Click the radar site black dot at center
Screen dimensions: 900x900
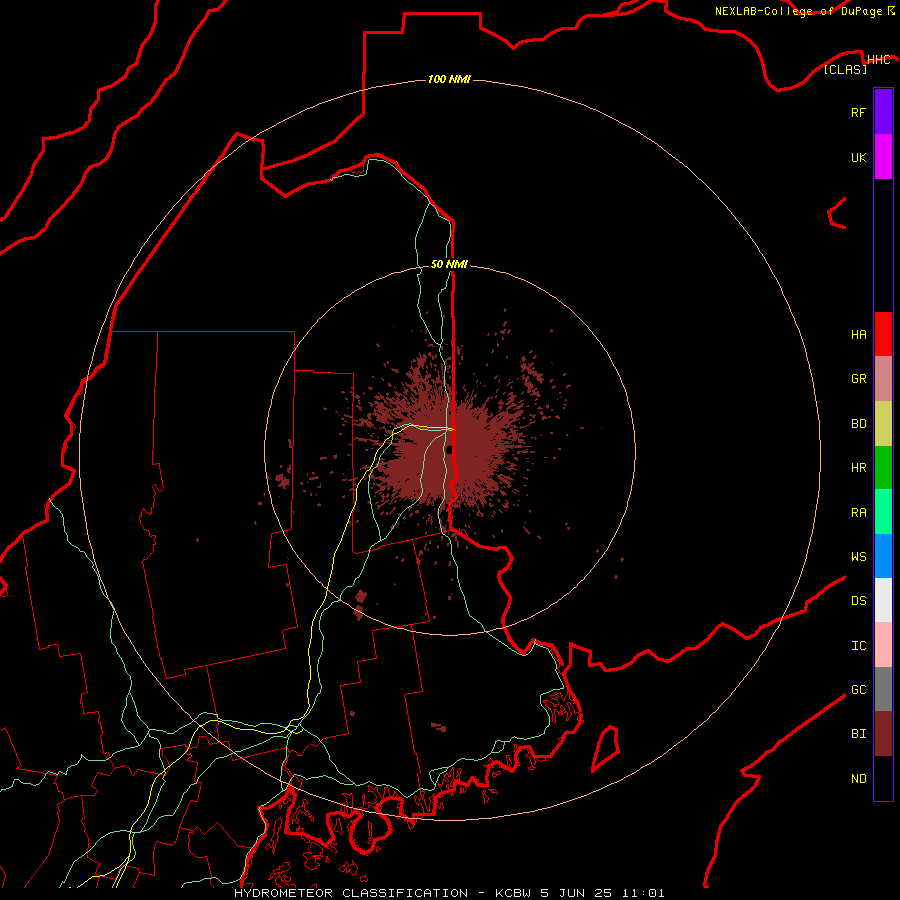449,450
